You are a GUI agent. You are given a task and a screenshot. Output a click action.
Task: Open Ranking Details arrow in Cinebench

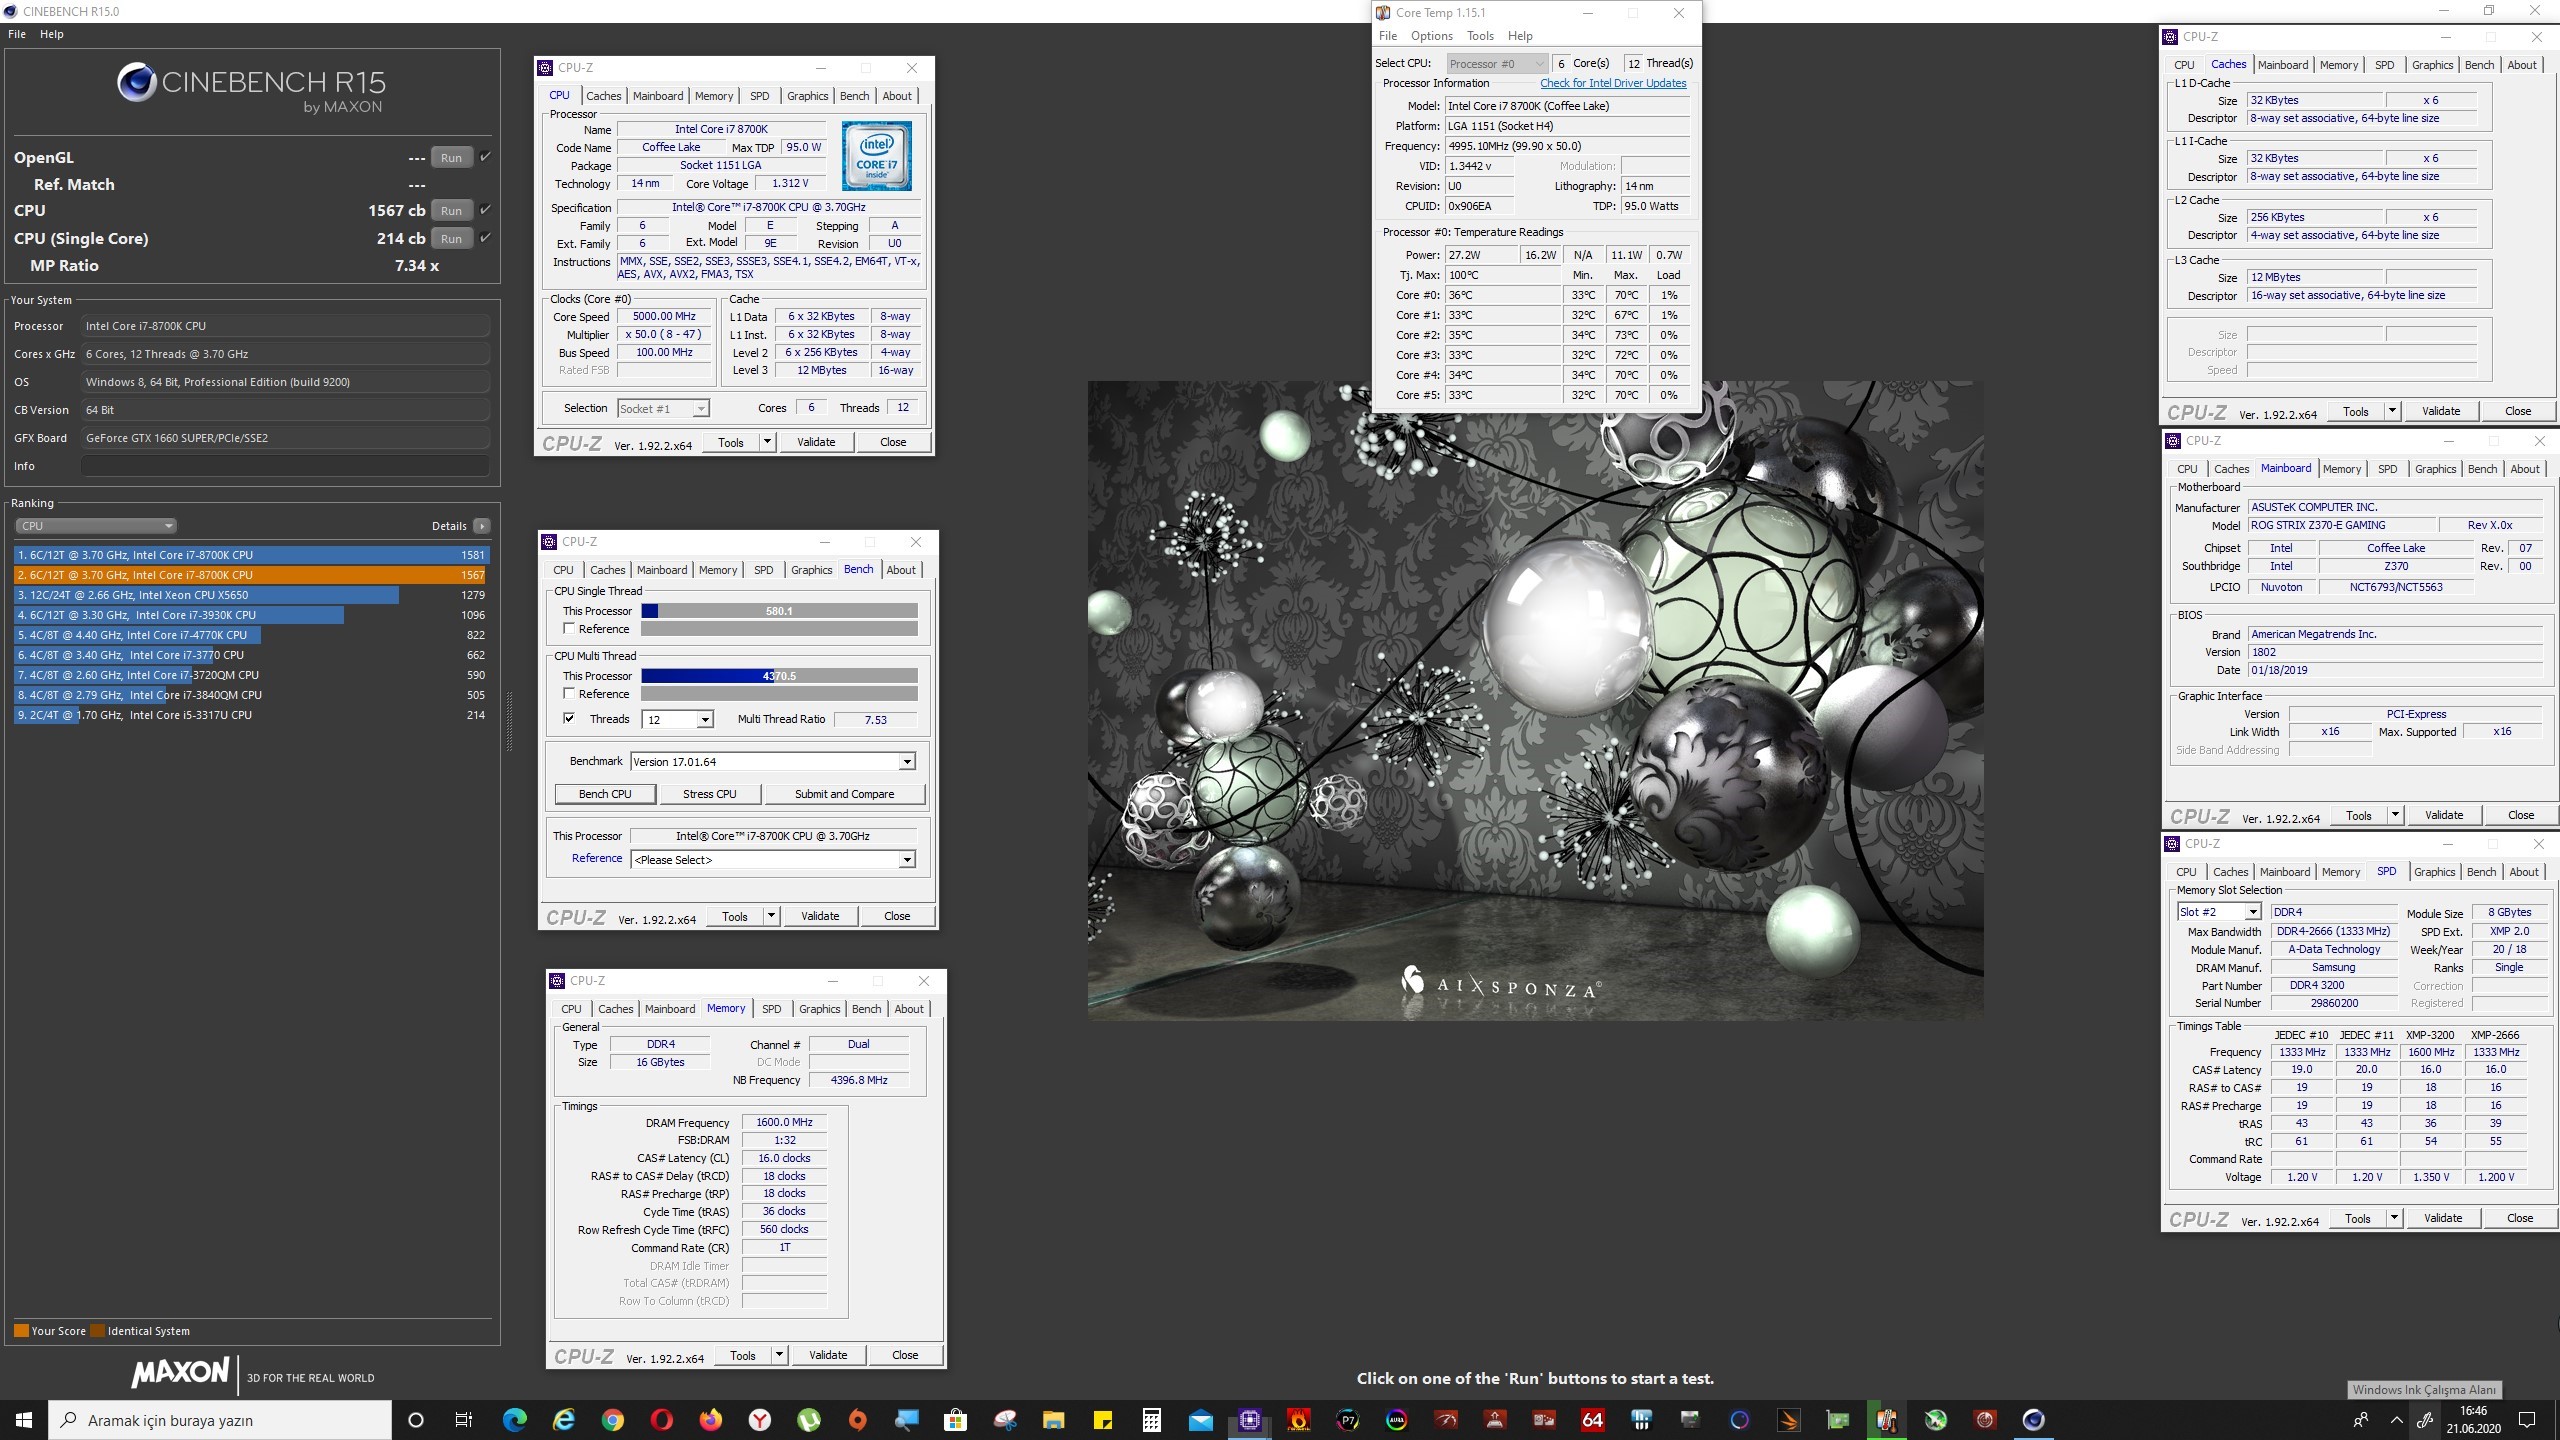pos(482,526)
